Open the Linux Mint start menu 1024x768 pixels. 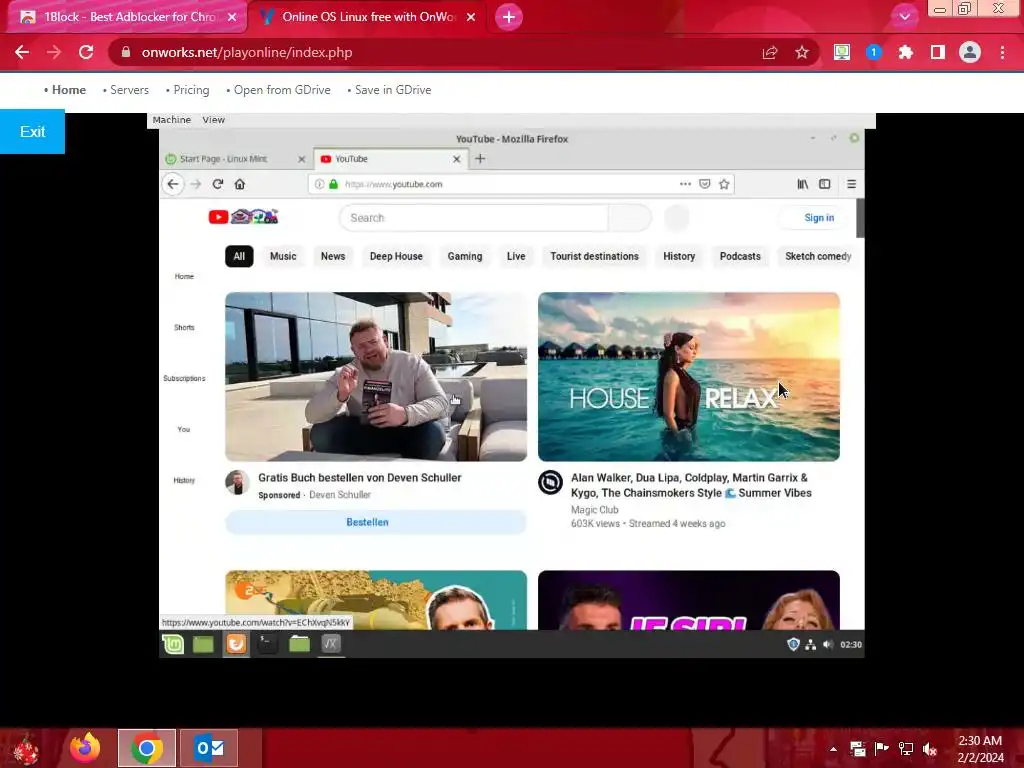coord(173,645)
